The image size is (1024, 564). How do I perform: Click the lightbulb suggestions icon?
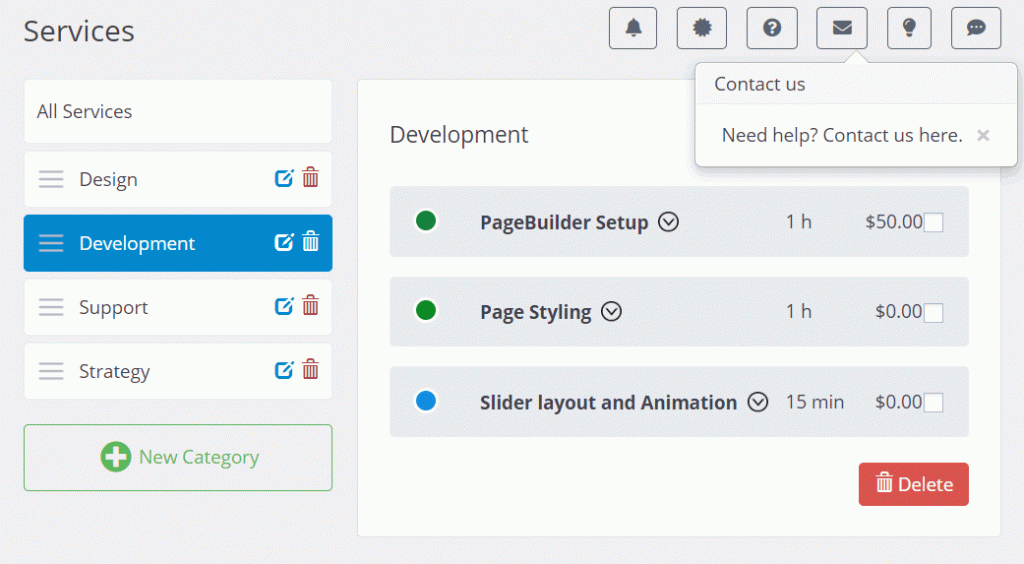click(909, 28)
